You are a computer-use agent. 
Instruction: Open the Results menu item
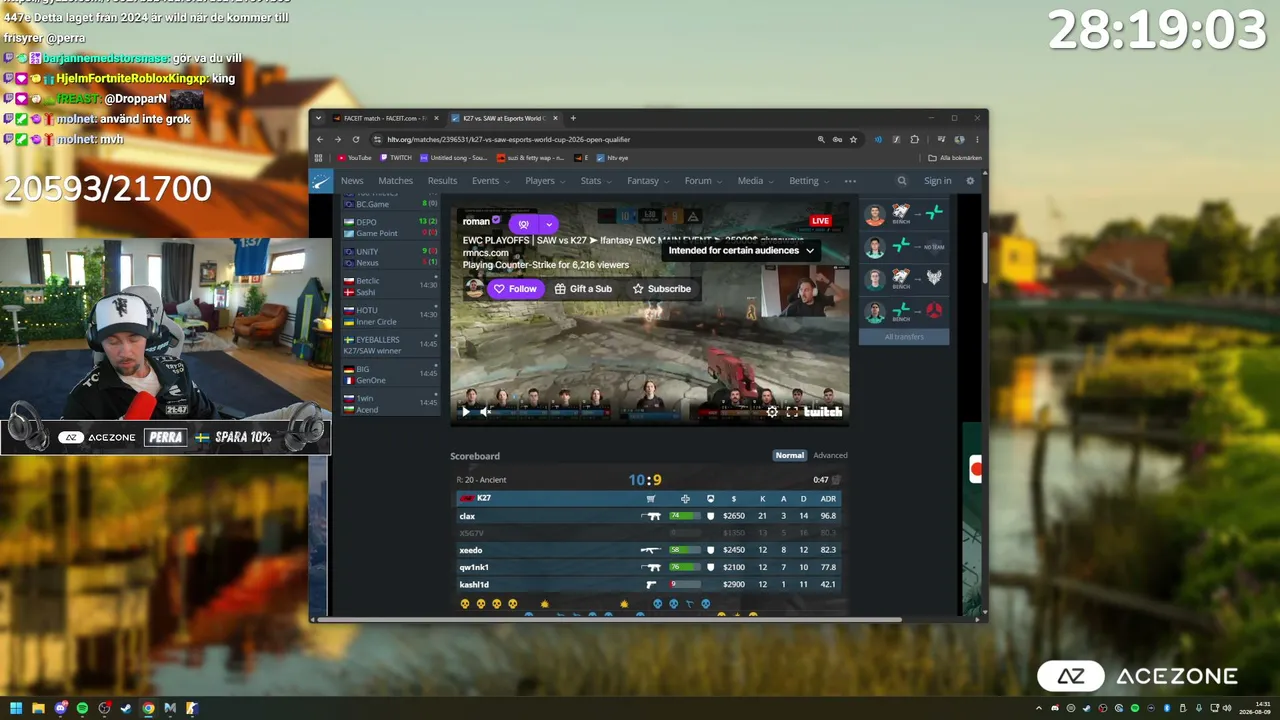pyautogui.click(x=442, y=181)
